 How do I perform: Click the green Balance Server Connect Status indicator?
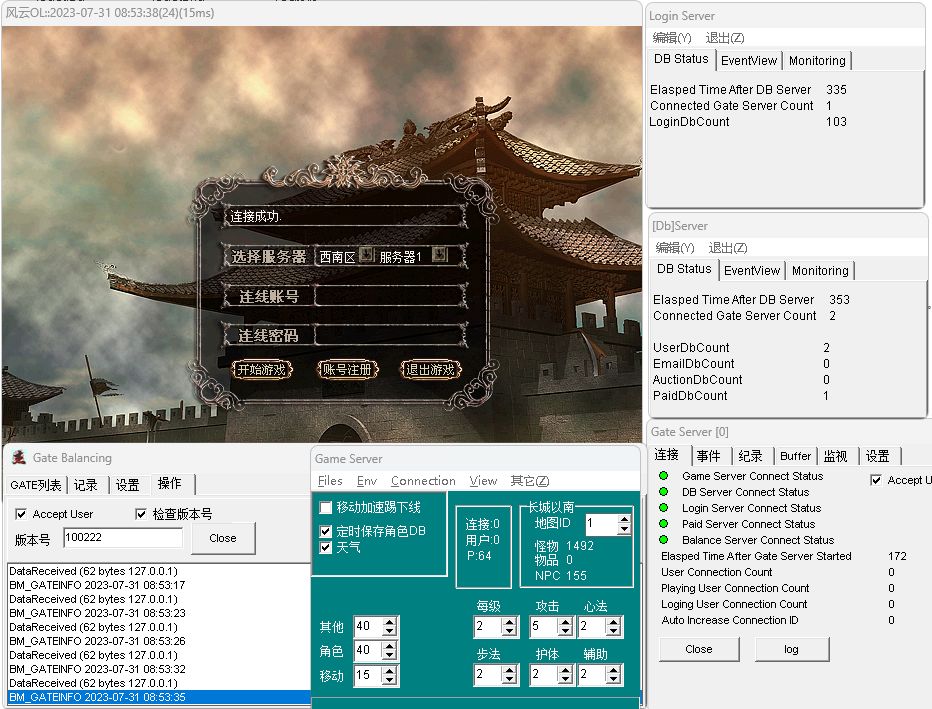[664, 540]
